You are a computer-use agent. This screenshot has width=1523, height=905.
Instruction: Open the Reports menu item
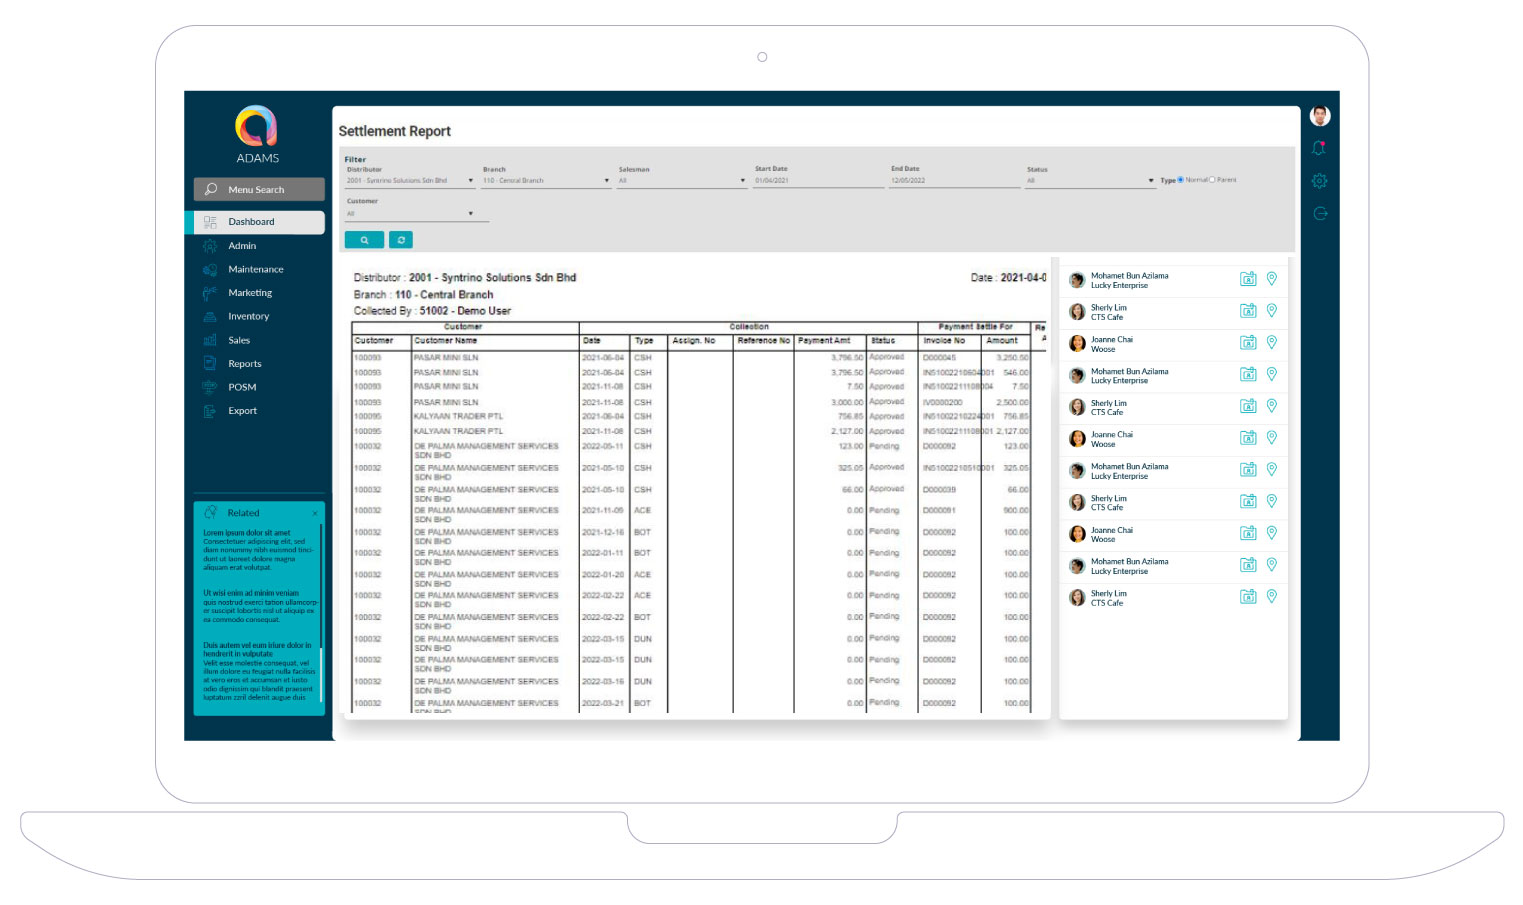(245, 364)
